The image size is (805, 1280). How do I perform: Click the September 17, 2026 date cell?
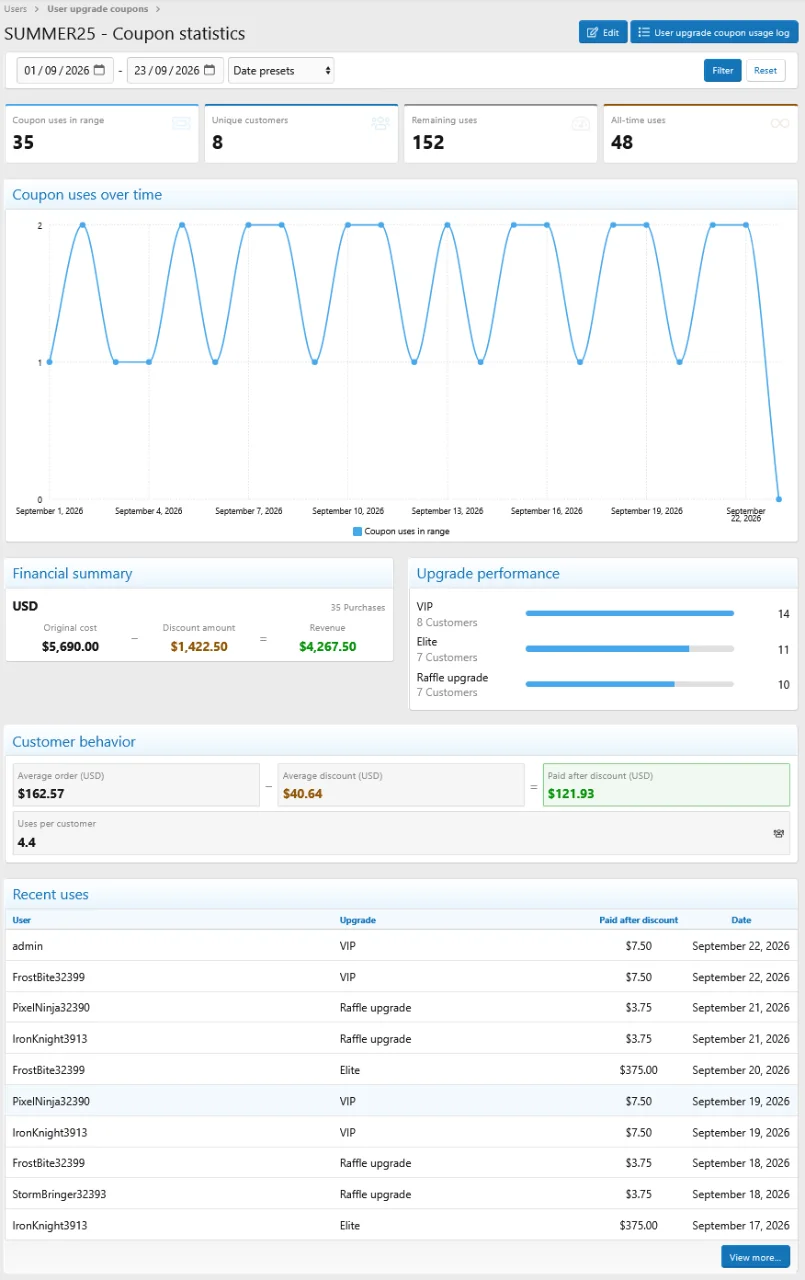(741, 1225)
